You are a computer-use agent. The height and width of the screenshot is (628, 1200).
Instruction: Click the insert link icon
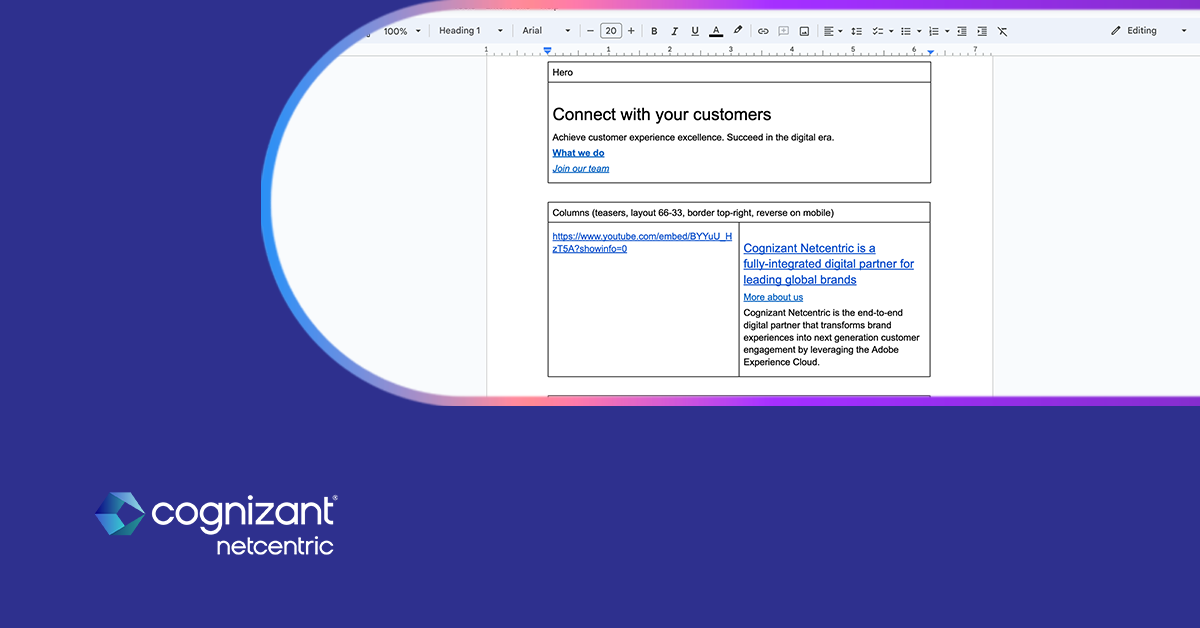point(763,31)
